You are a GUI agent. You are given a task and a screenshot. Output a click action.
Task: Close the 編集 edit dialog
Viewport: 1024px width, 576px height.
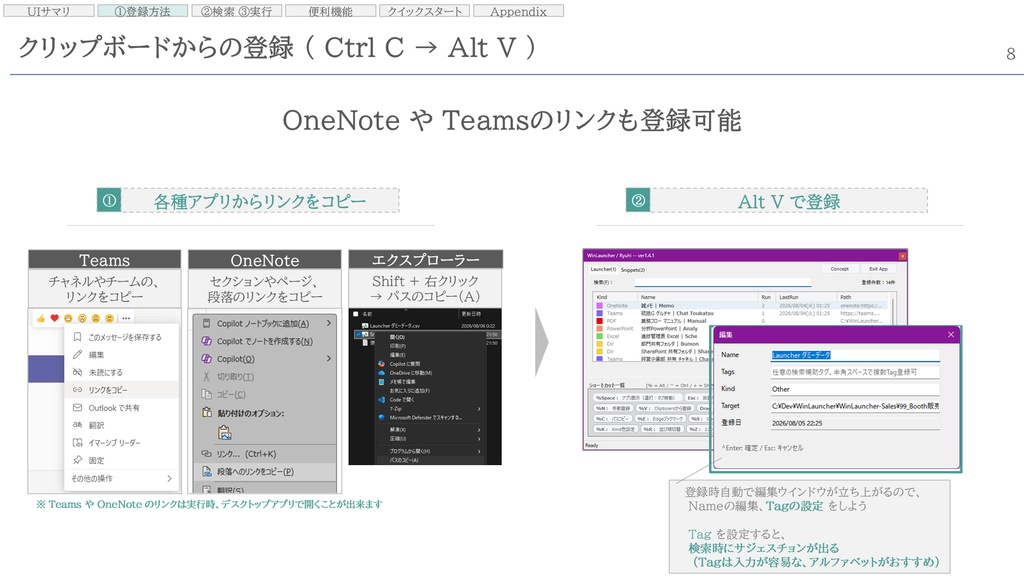click(x=951, y=334)
